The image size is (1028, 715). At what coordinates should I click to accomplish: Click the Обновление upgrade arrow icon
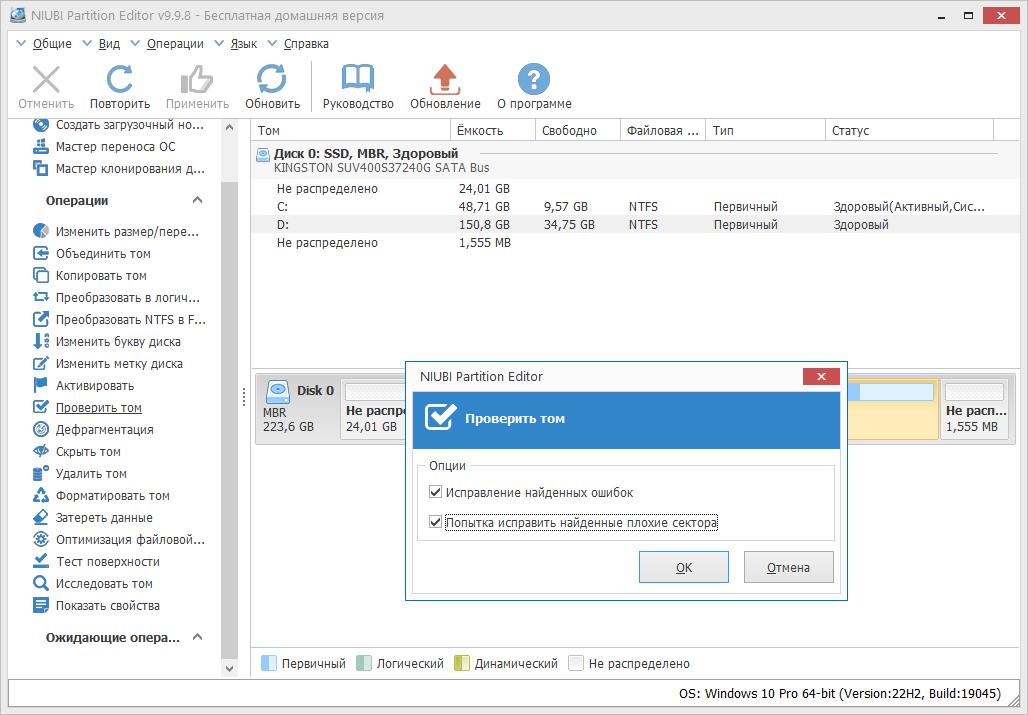pos(445,80)
